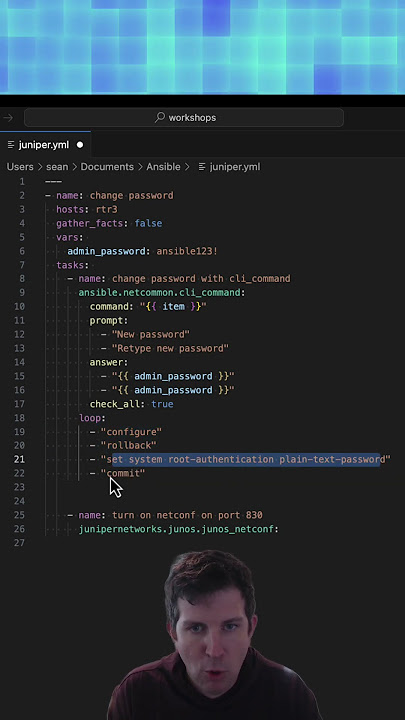Click "change password with cli_command" text

point(201,279)
